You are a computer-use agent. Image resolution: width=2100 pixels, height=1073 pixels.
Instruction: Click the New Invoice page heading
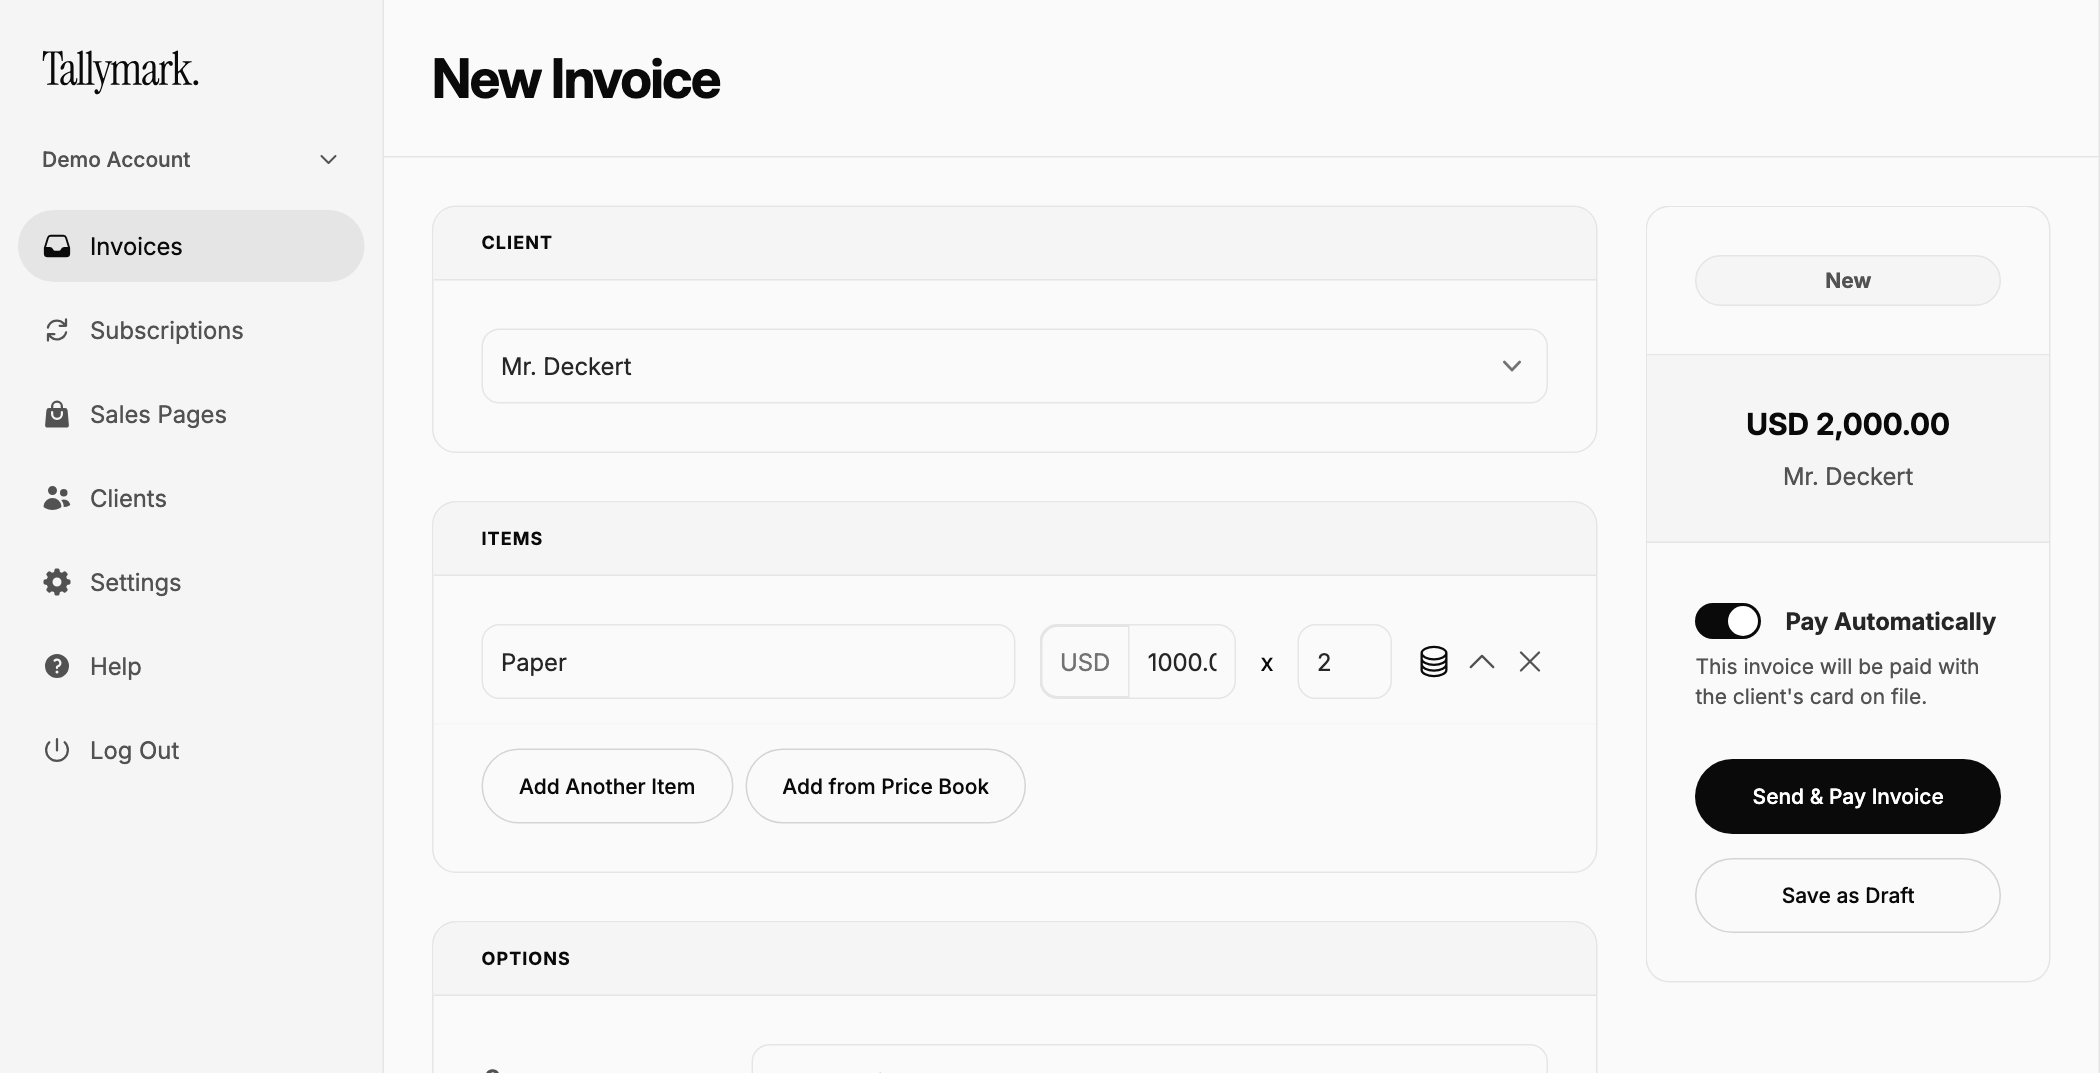[576, 79]
